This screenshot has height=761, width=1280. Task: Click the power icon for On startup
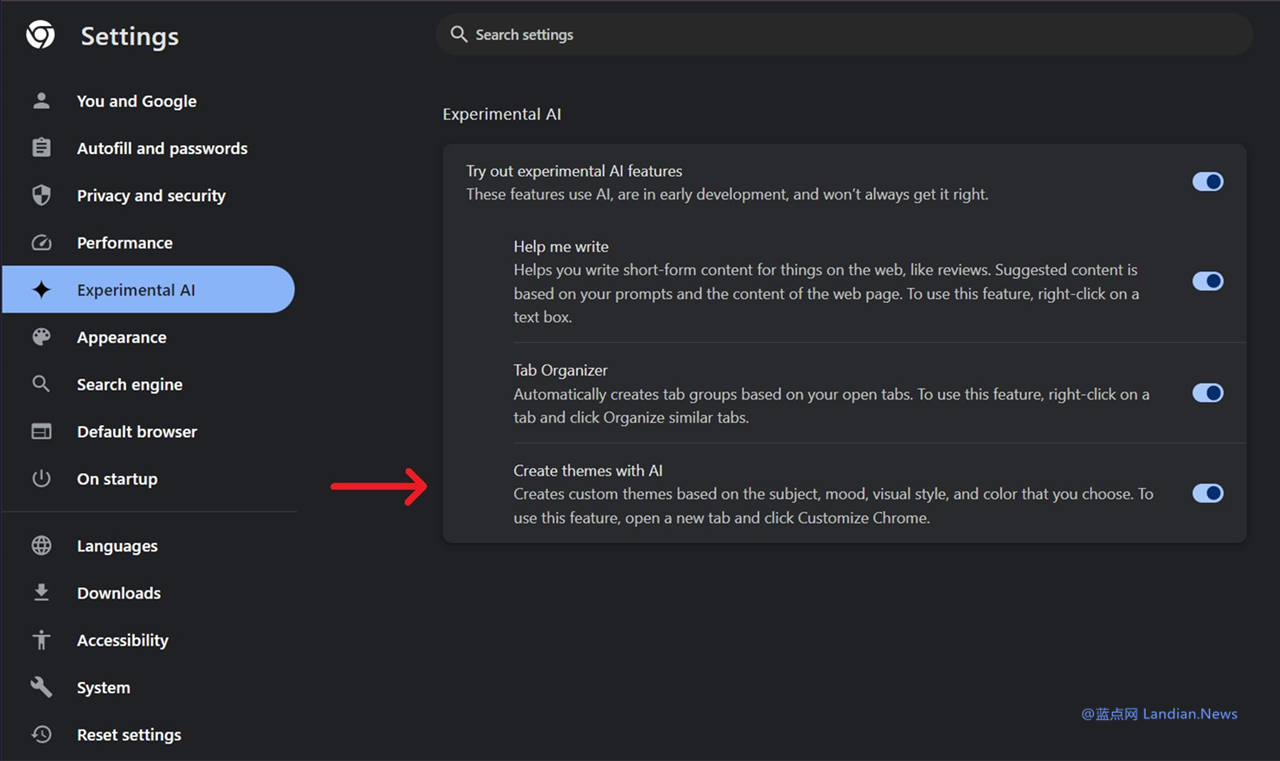tap(41, 479)
